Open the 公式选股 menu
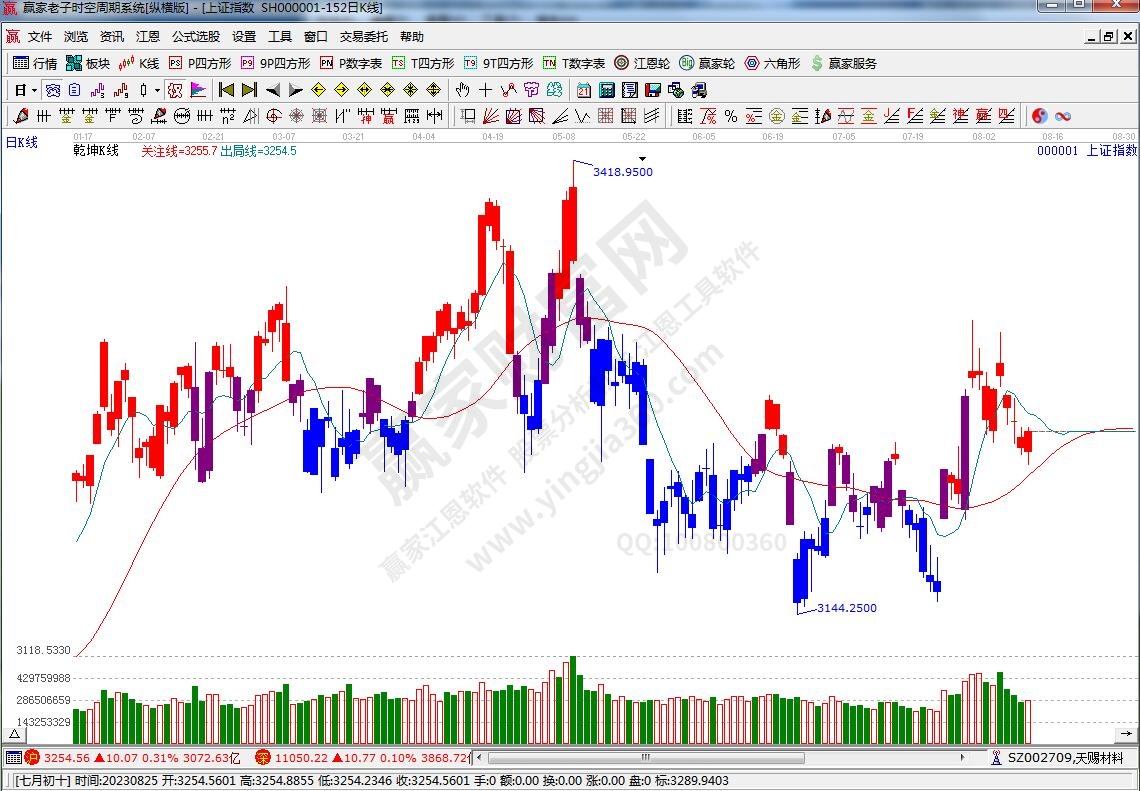Screen dimensions: 1140x791 pyautogui.click(x=195, y=37)
